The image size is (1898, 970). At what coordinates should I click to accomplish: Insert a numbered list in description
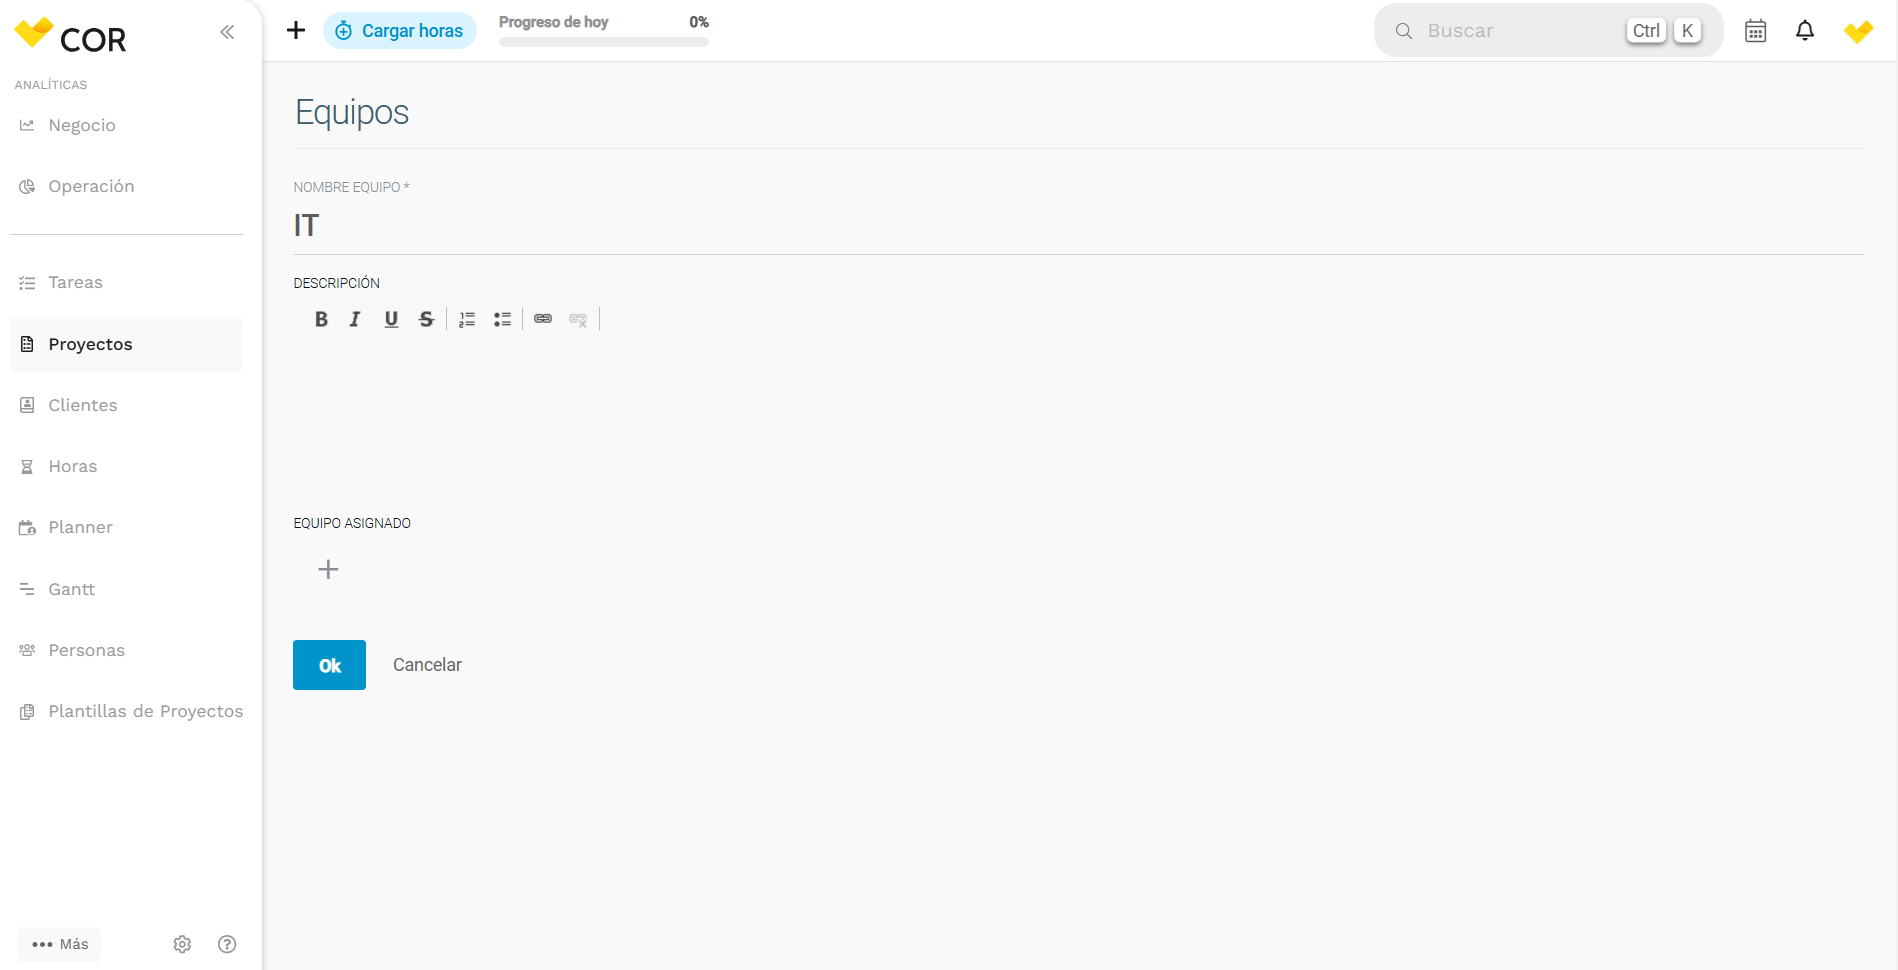(x=467, y=319)
